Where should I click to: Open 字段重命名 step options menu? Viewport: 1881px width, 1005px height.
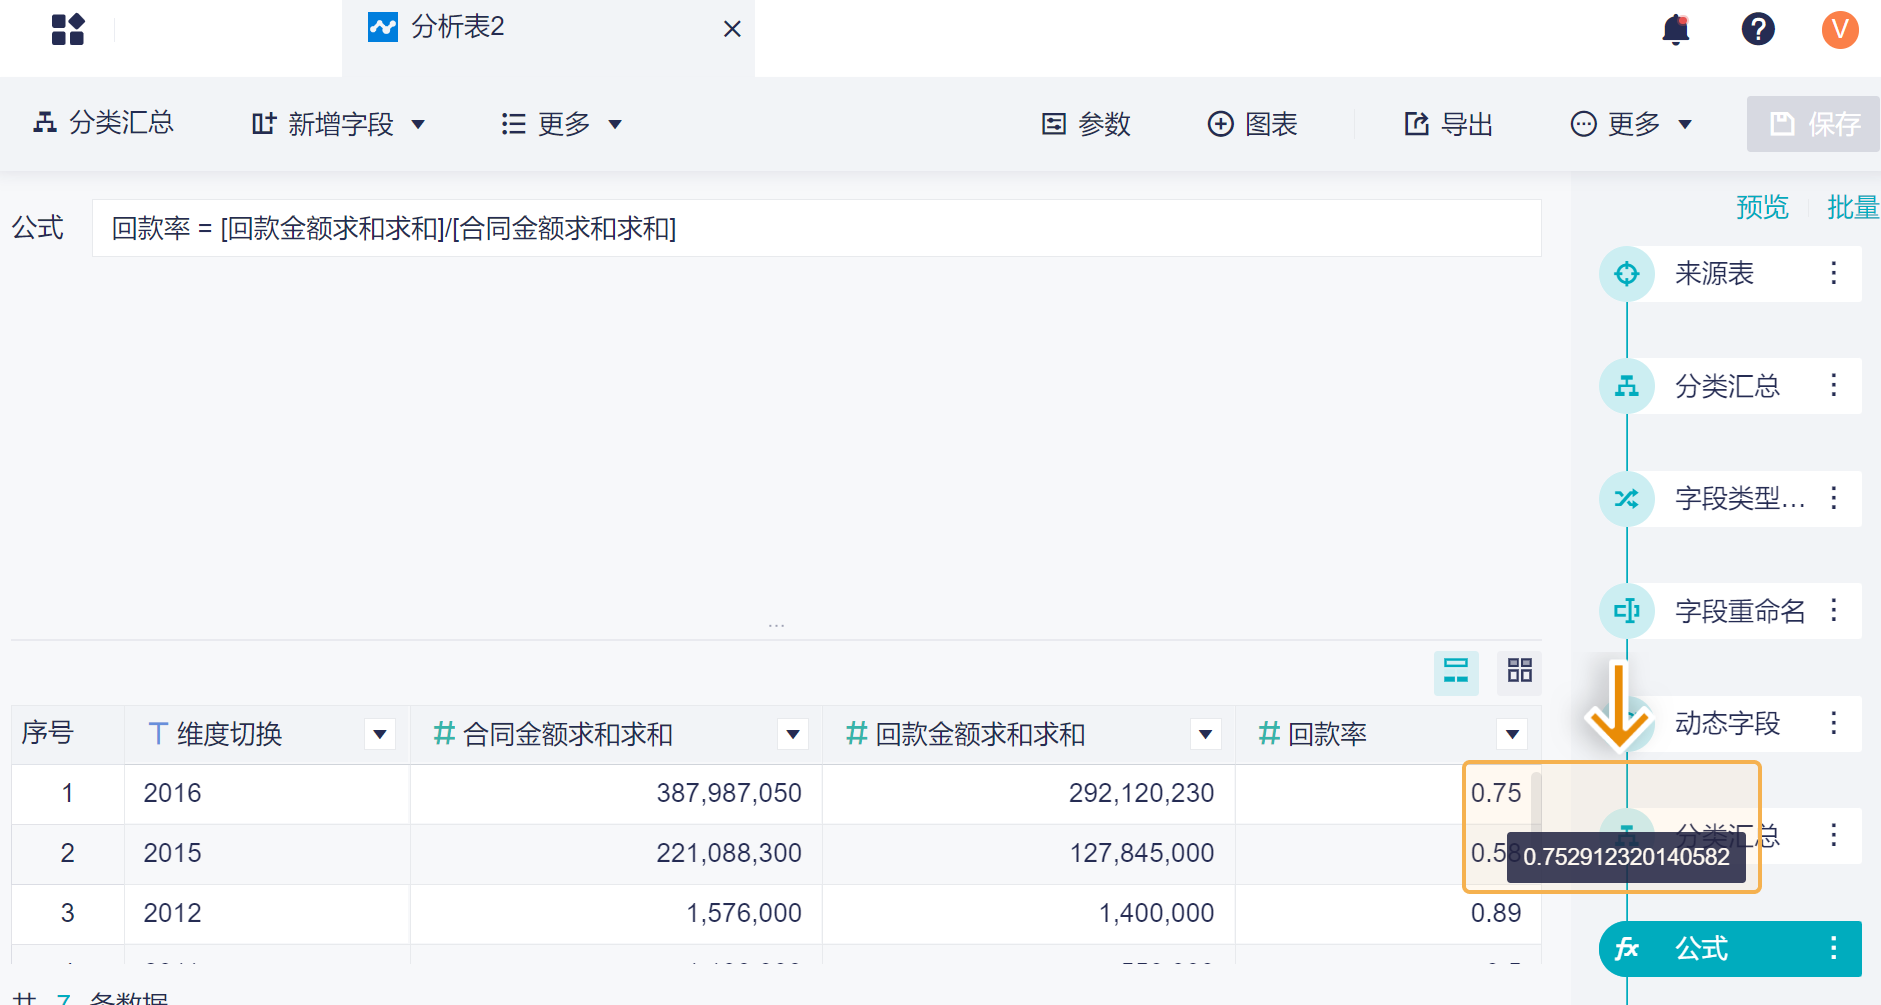[1834, 611]
